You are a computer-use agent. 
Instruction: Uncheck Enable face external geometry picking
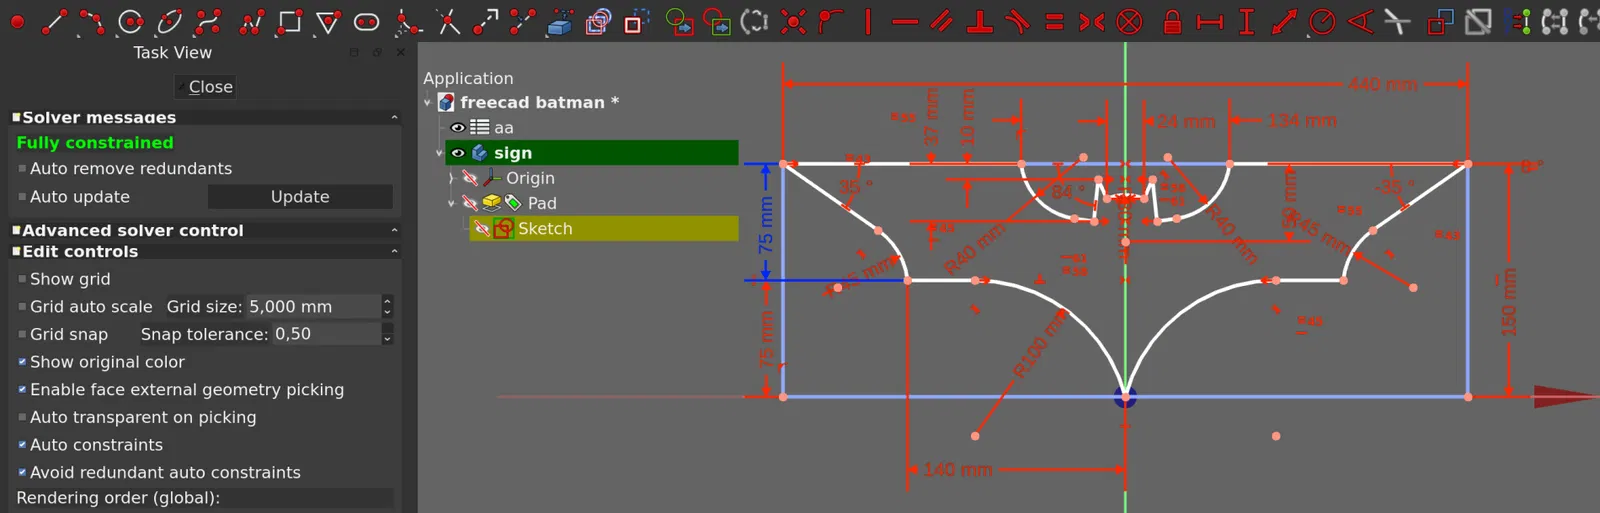tap(22, 390)
